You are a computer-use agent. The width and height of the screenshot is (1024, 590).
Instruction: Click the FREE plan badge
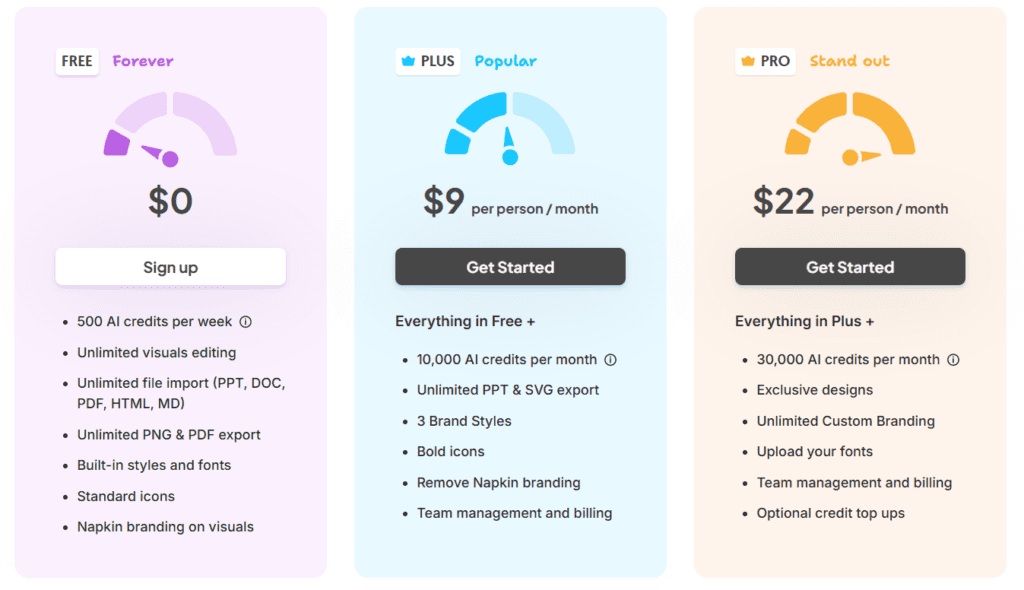77,61
